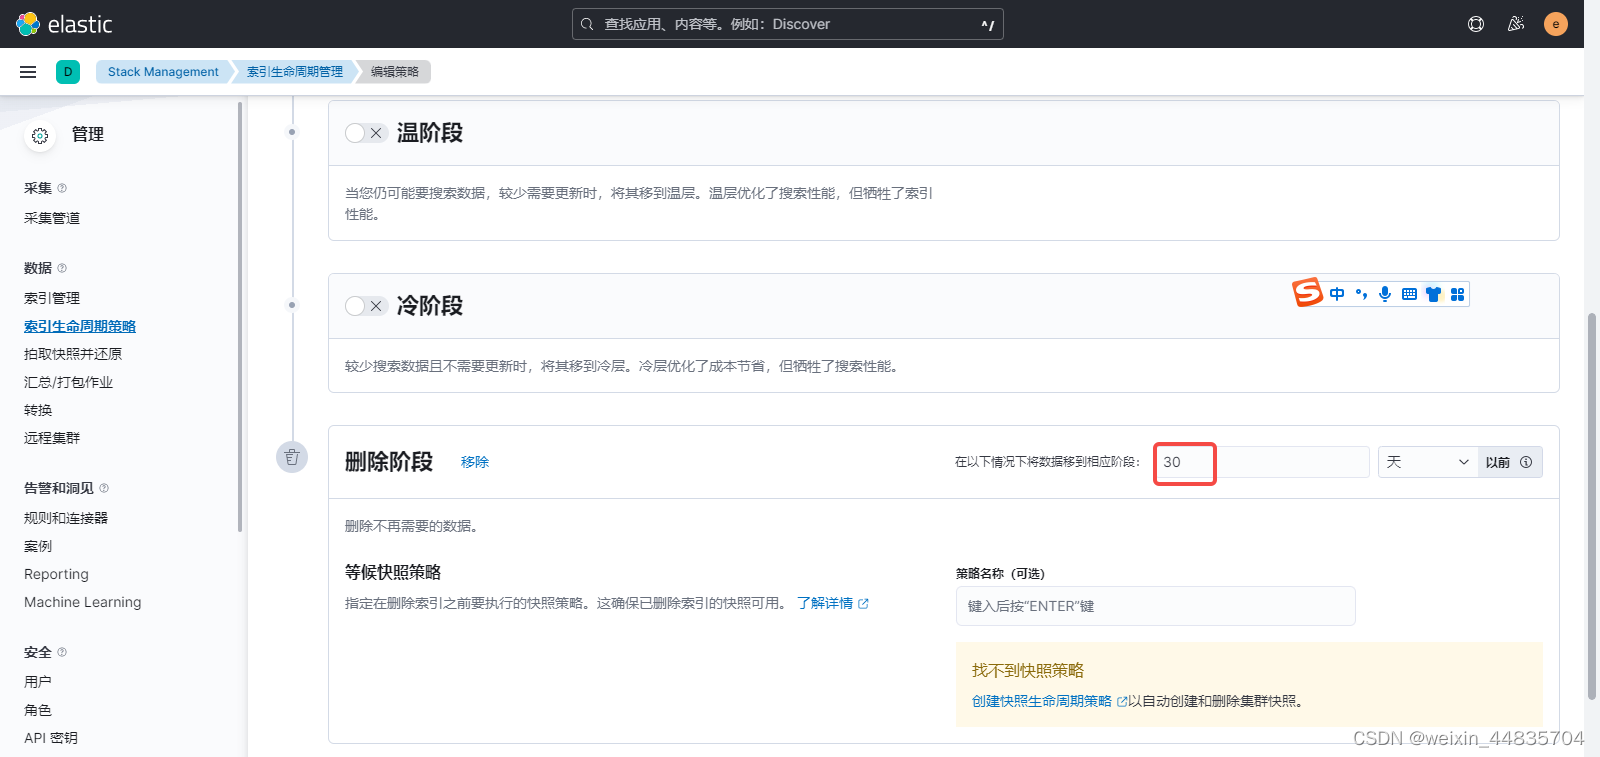Open 角色 in sidebar
This screenshot has height=757, width=1600.
38,710
